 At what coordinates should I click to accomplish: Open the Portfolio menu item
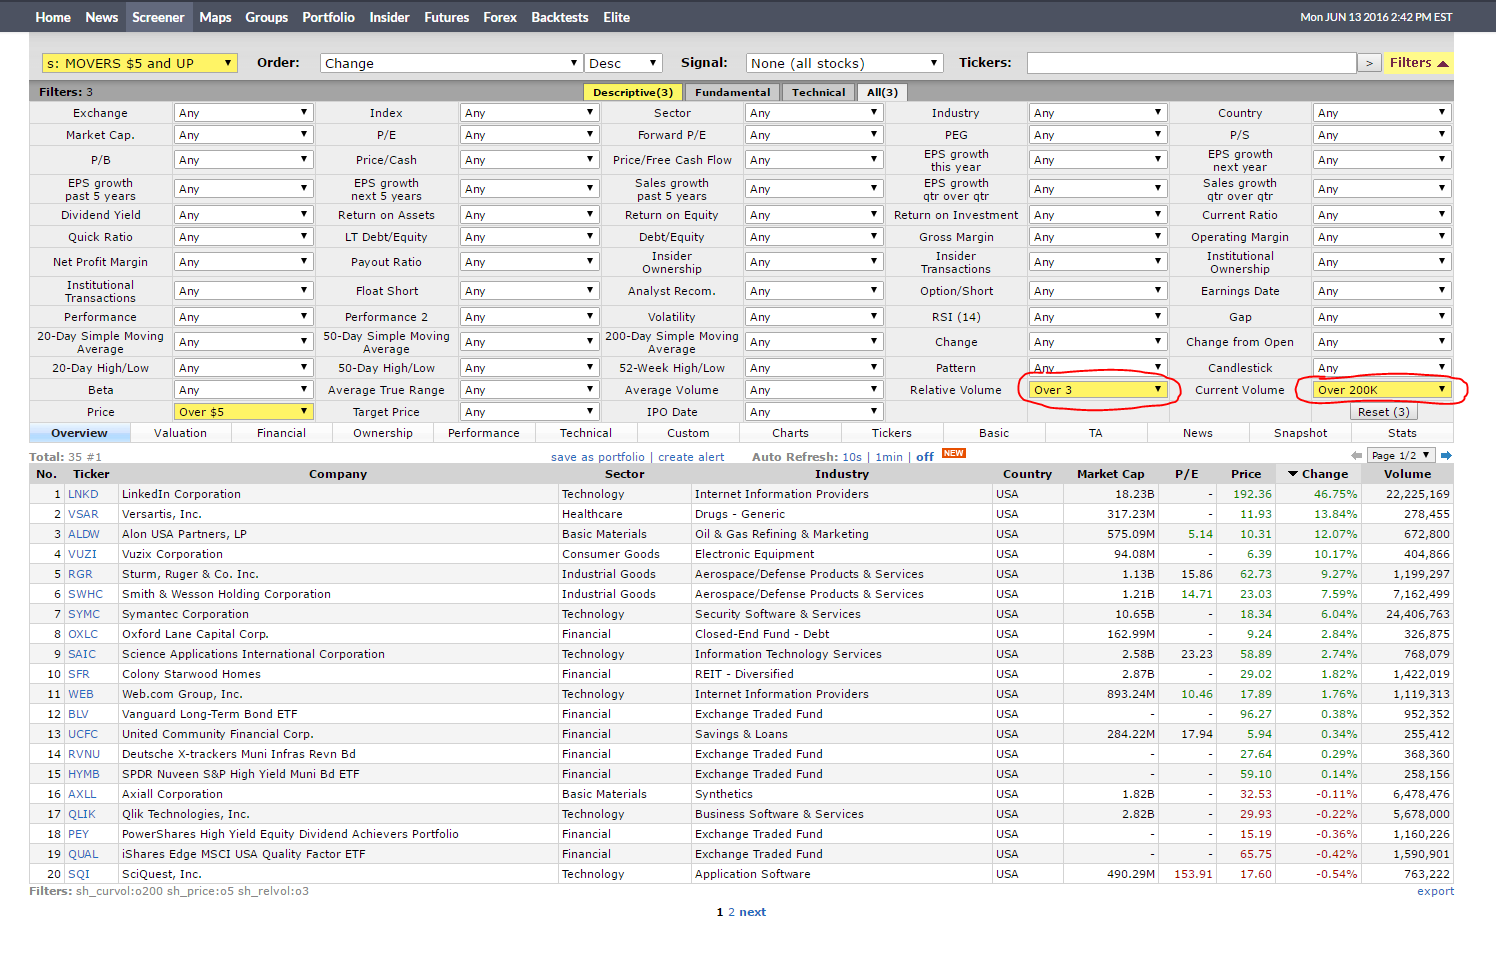[328, 17]
